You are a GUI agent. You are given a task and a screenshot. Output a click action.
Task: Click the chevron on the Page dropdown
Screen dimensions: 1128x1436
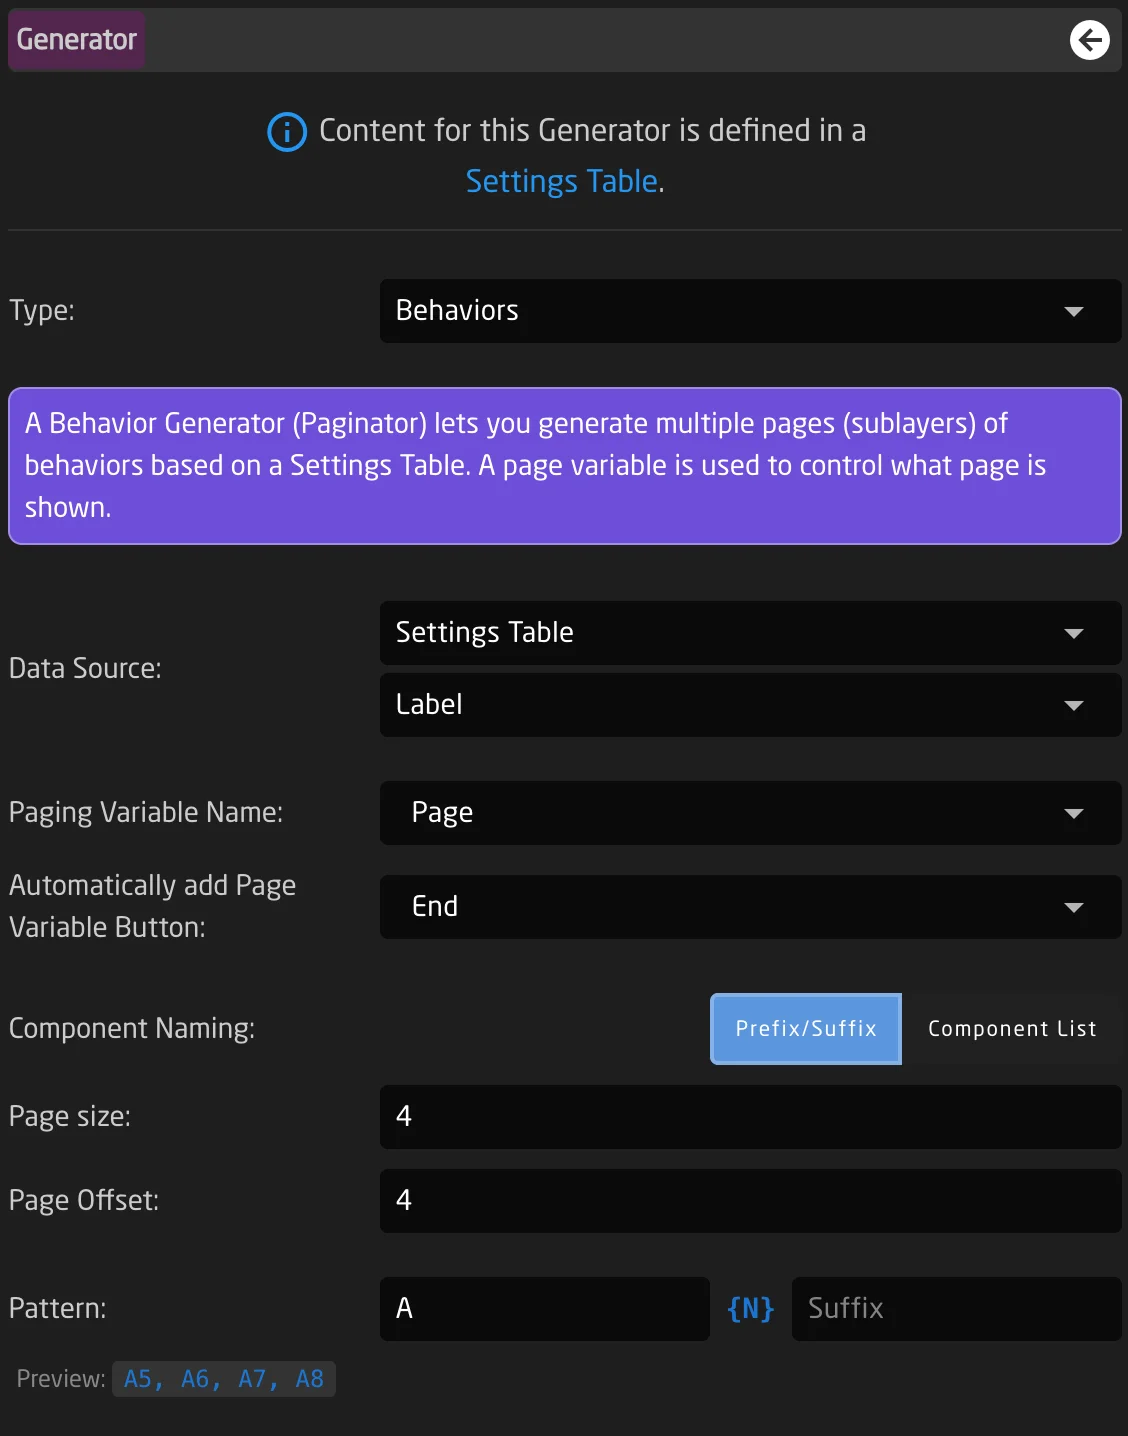tap(1074, 813)
